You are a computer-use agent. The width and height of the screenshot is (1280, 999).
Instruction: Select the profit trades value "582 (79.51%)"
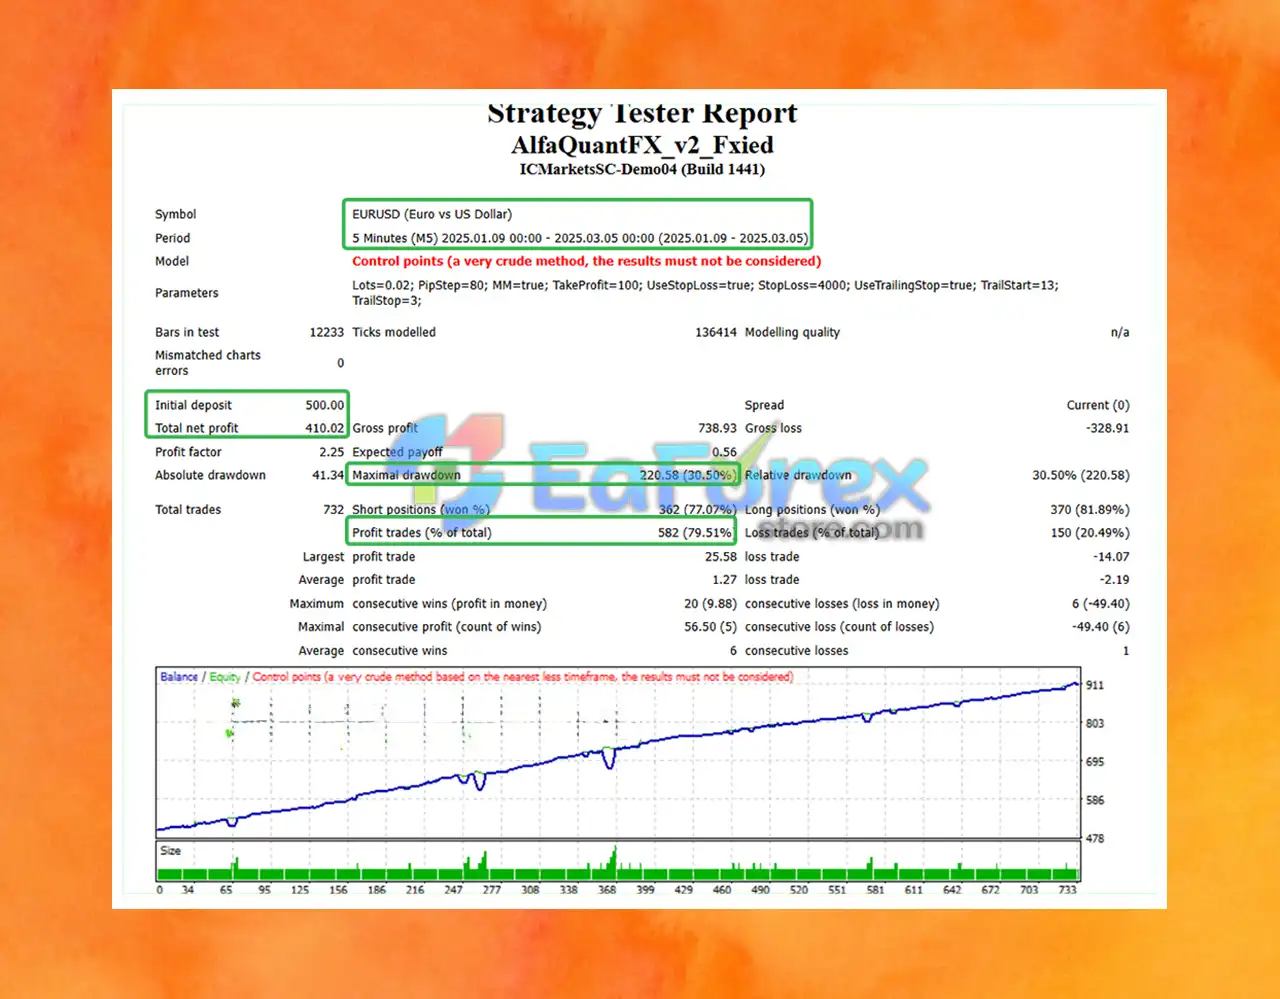point(694,532)
